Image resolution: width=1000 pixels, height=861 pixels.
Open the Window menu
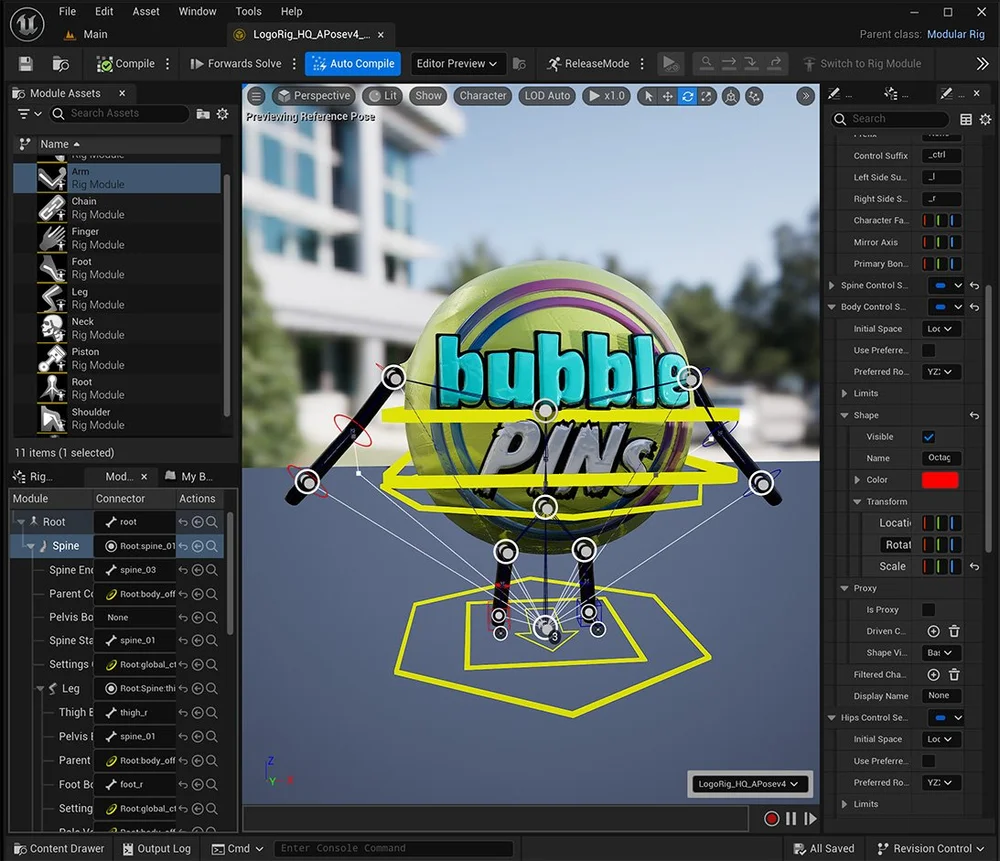198,11
